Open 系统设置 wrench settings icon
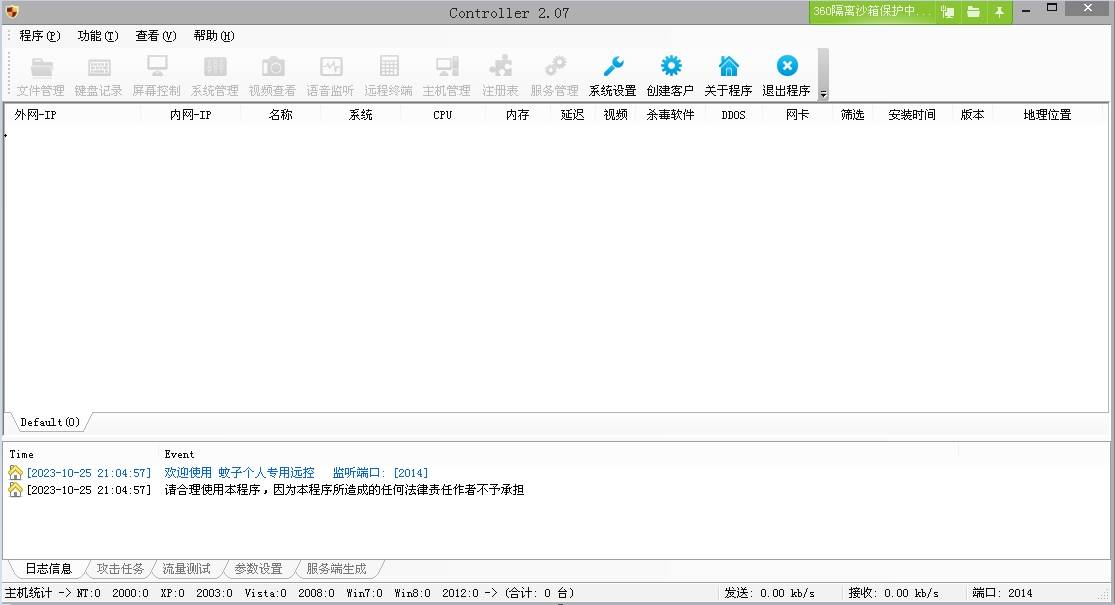The image size is (1115, 605). pyautogui.click(x=613, y=75)
